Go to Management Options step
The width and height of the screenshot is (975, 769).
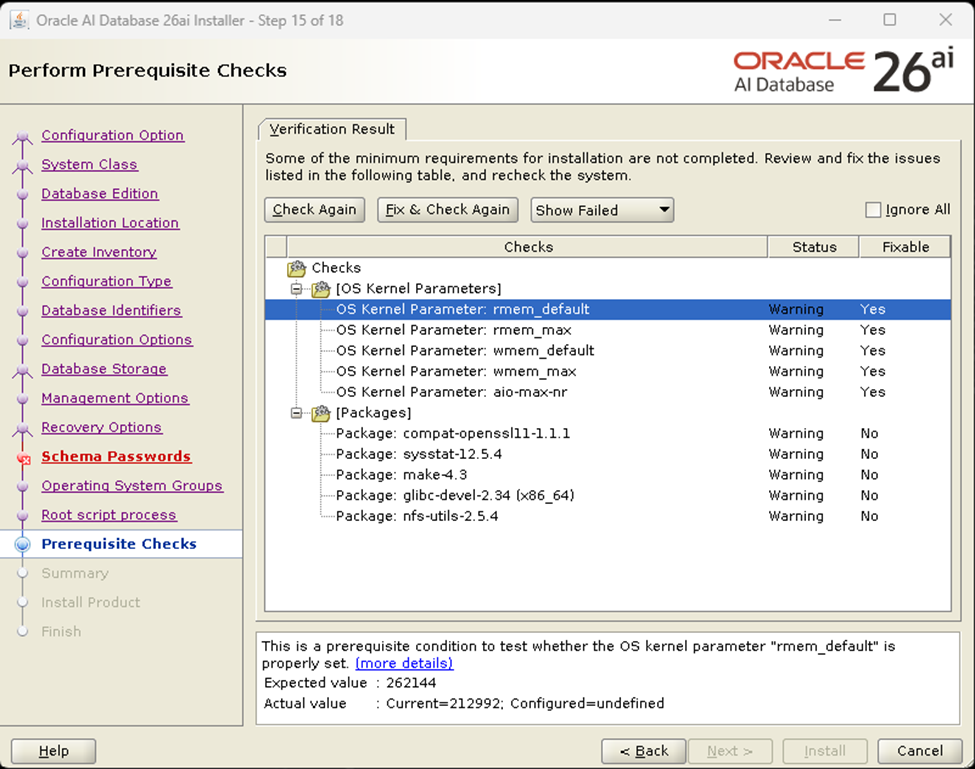click(x=115, y=398)
